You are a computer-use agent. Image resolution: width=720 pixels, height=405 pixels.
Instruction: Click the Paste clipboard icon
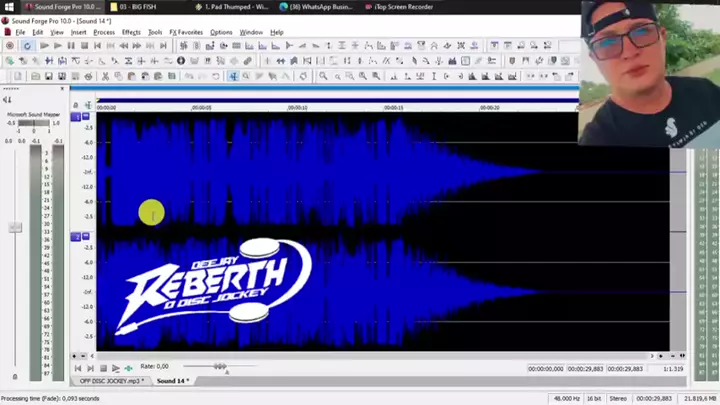click(x=131, y=76)
